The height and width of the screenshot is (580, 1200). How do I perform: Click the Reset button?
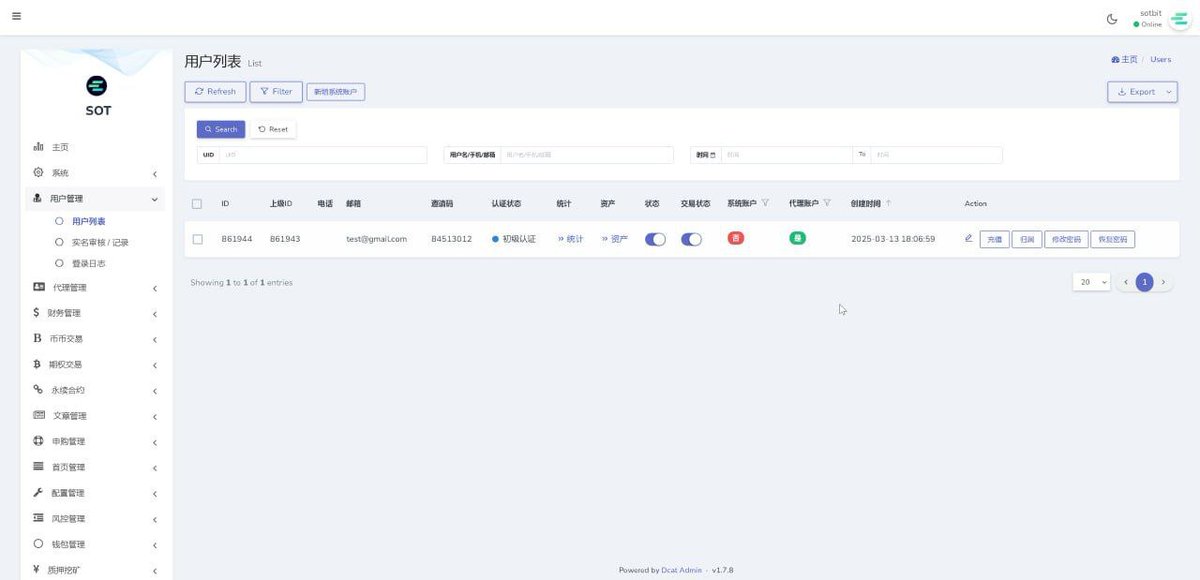coord(273,129)
